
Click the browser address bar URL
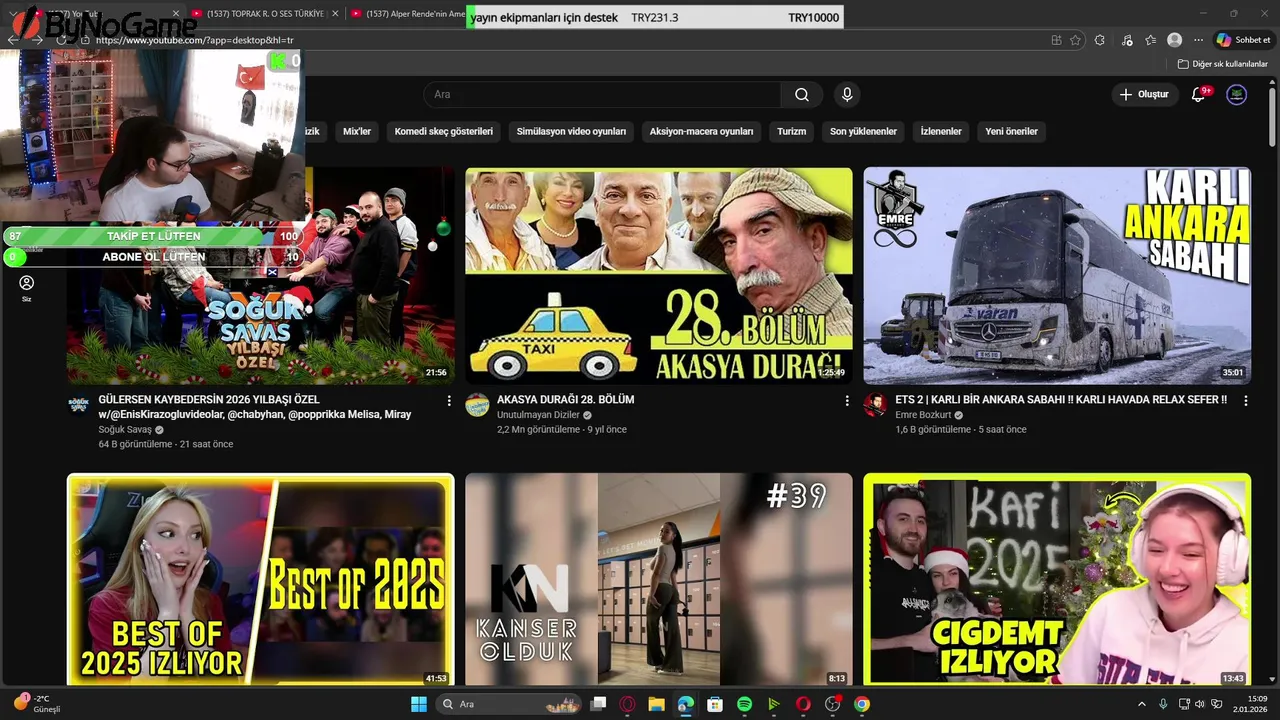click(x=194, y=40)
